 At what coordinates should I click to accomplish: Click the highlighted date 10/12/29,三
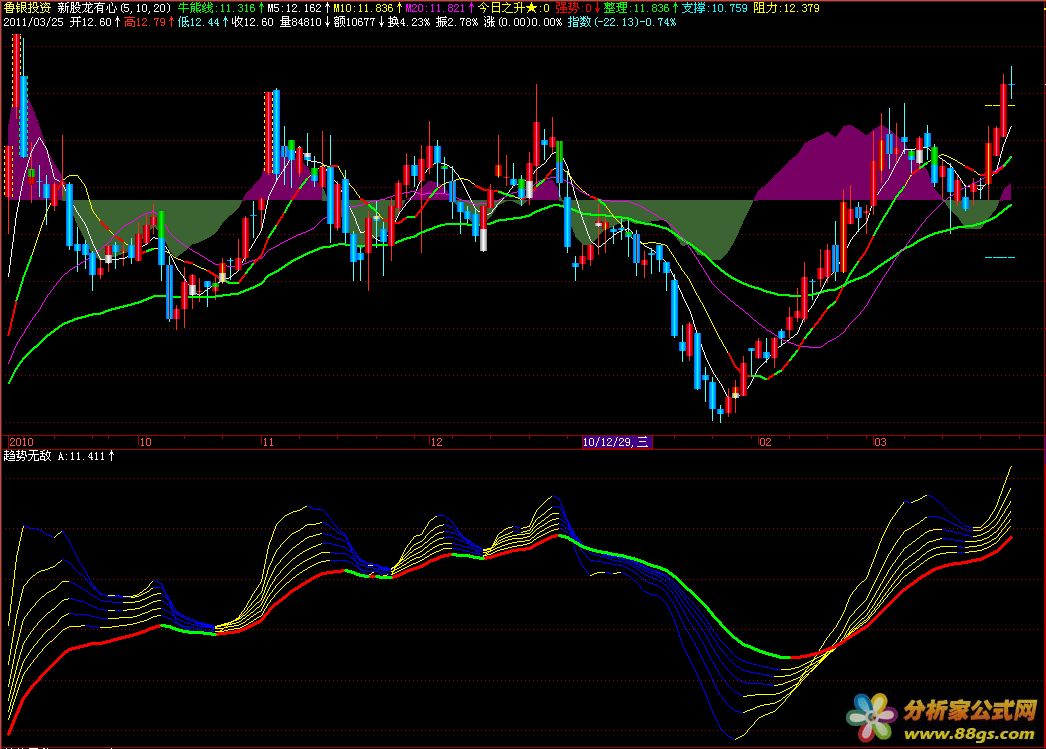(616, 442)
